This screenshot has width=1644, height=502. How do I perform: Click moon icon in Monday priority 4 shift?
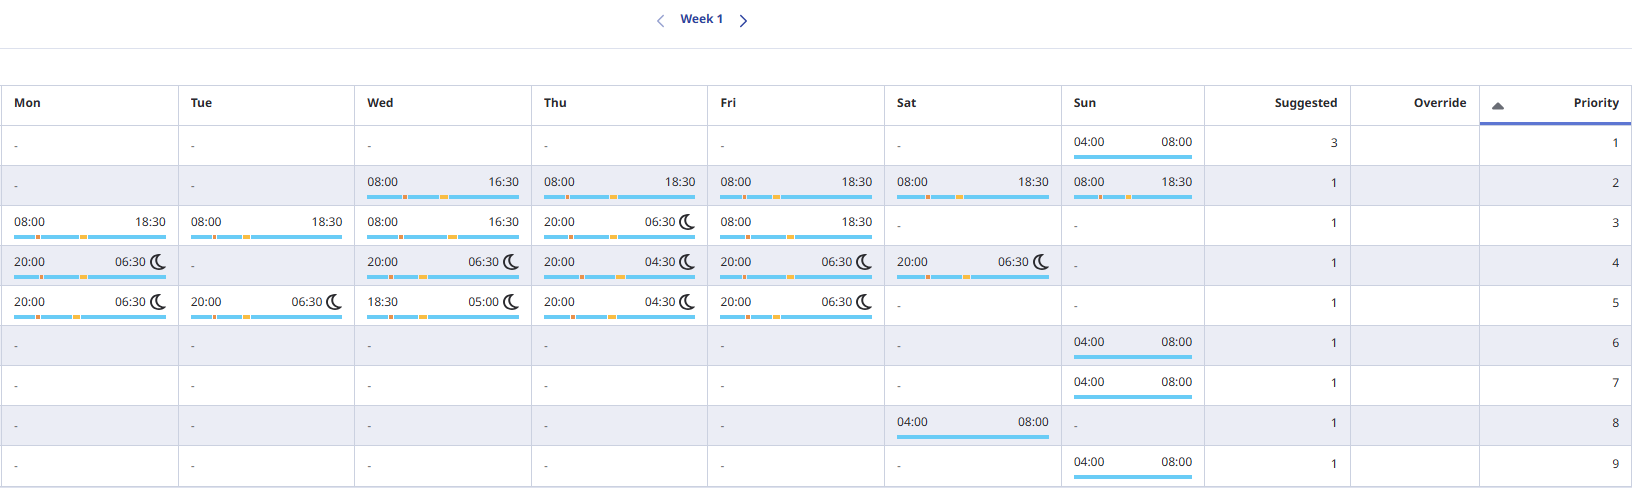[158, 262]
